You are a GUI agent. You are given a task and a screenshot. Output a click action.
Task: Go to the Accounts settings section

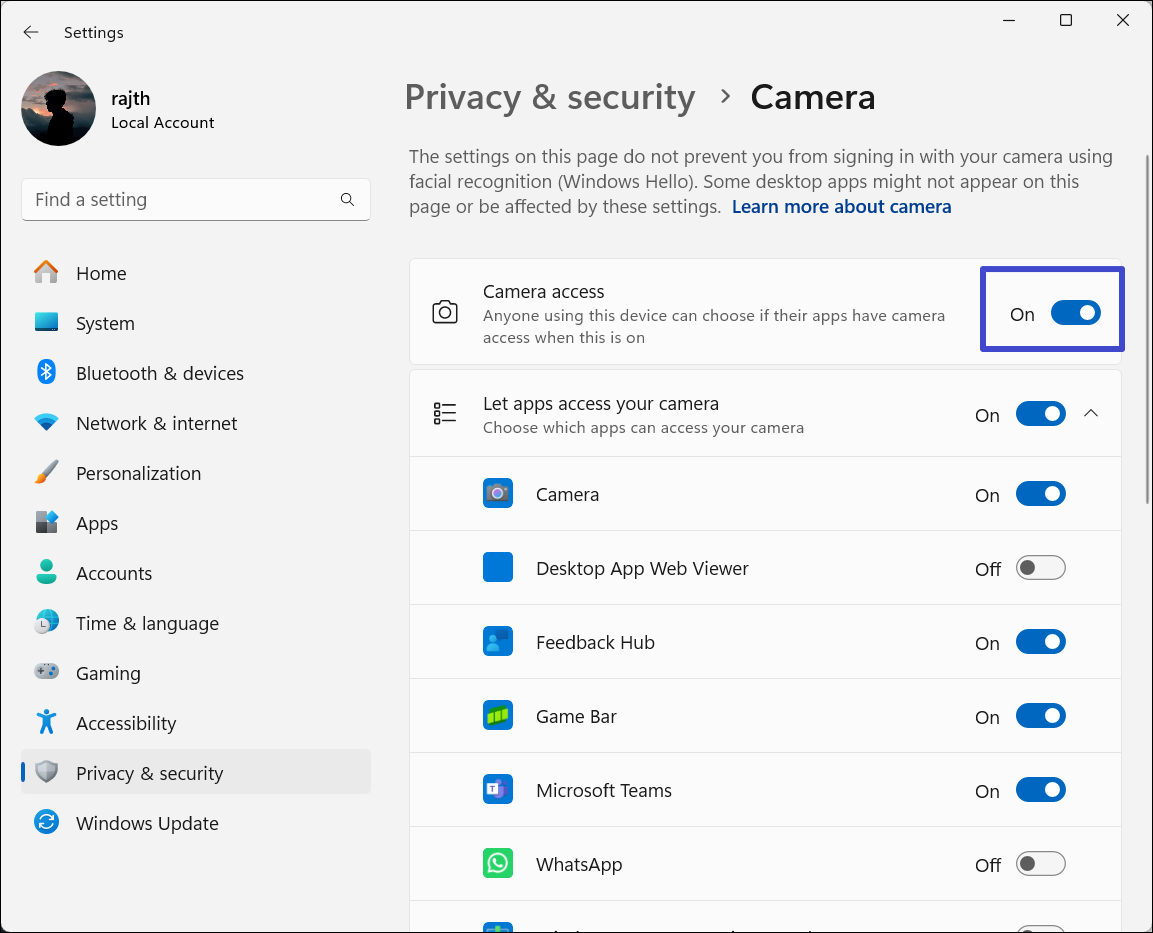[114, 573]
